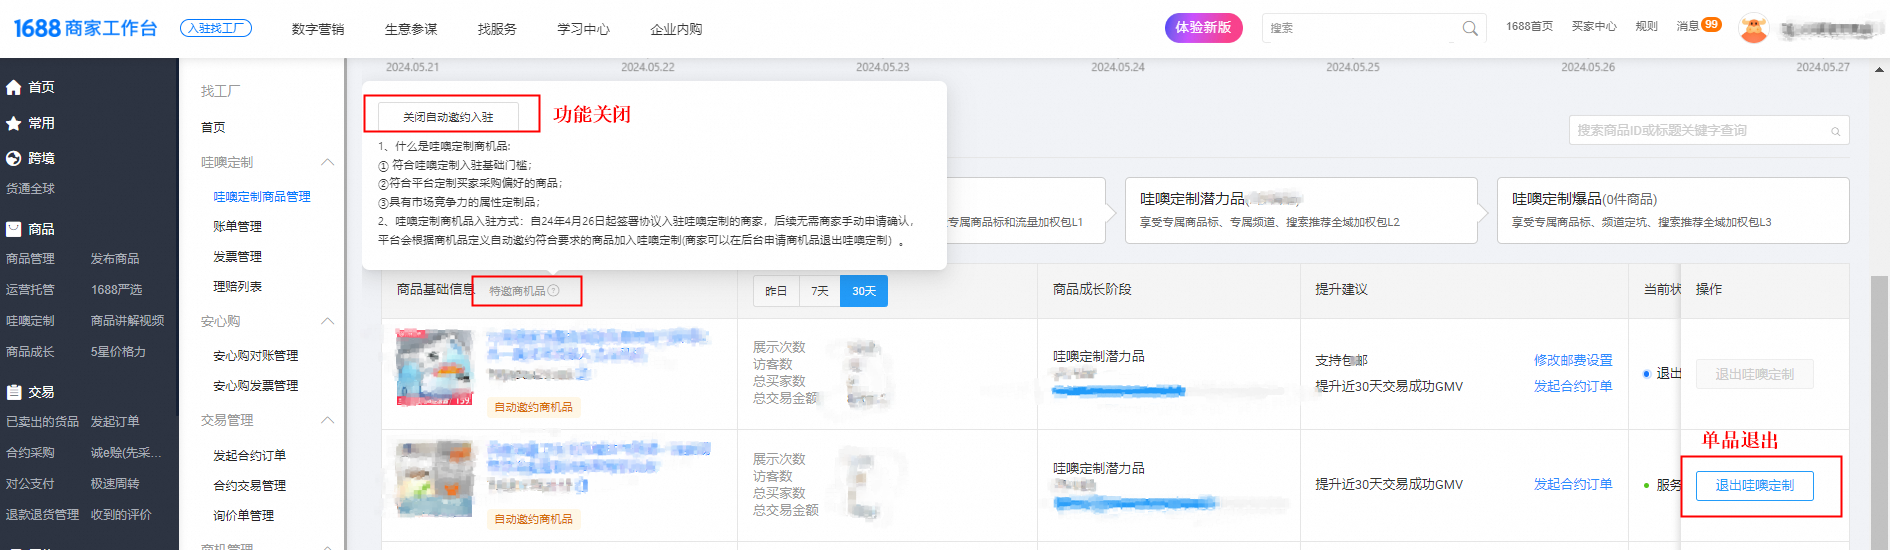The width and height of the screenshot is (1890, 550).
Task: Click 发起合约订单 link in first product row
Action: (x=1573, y=386)
